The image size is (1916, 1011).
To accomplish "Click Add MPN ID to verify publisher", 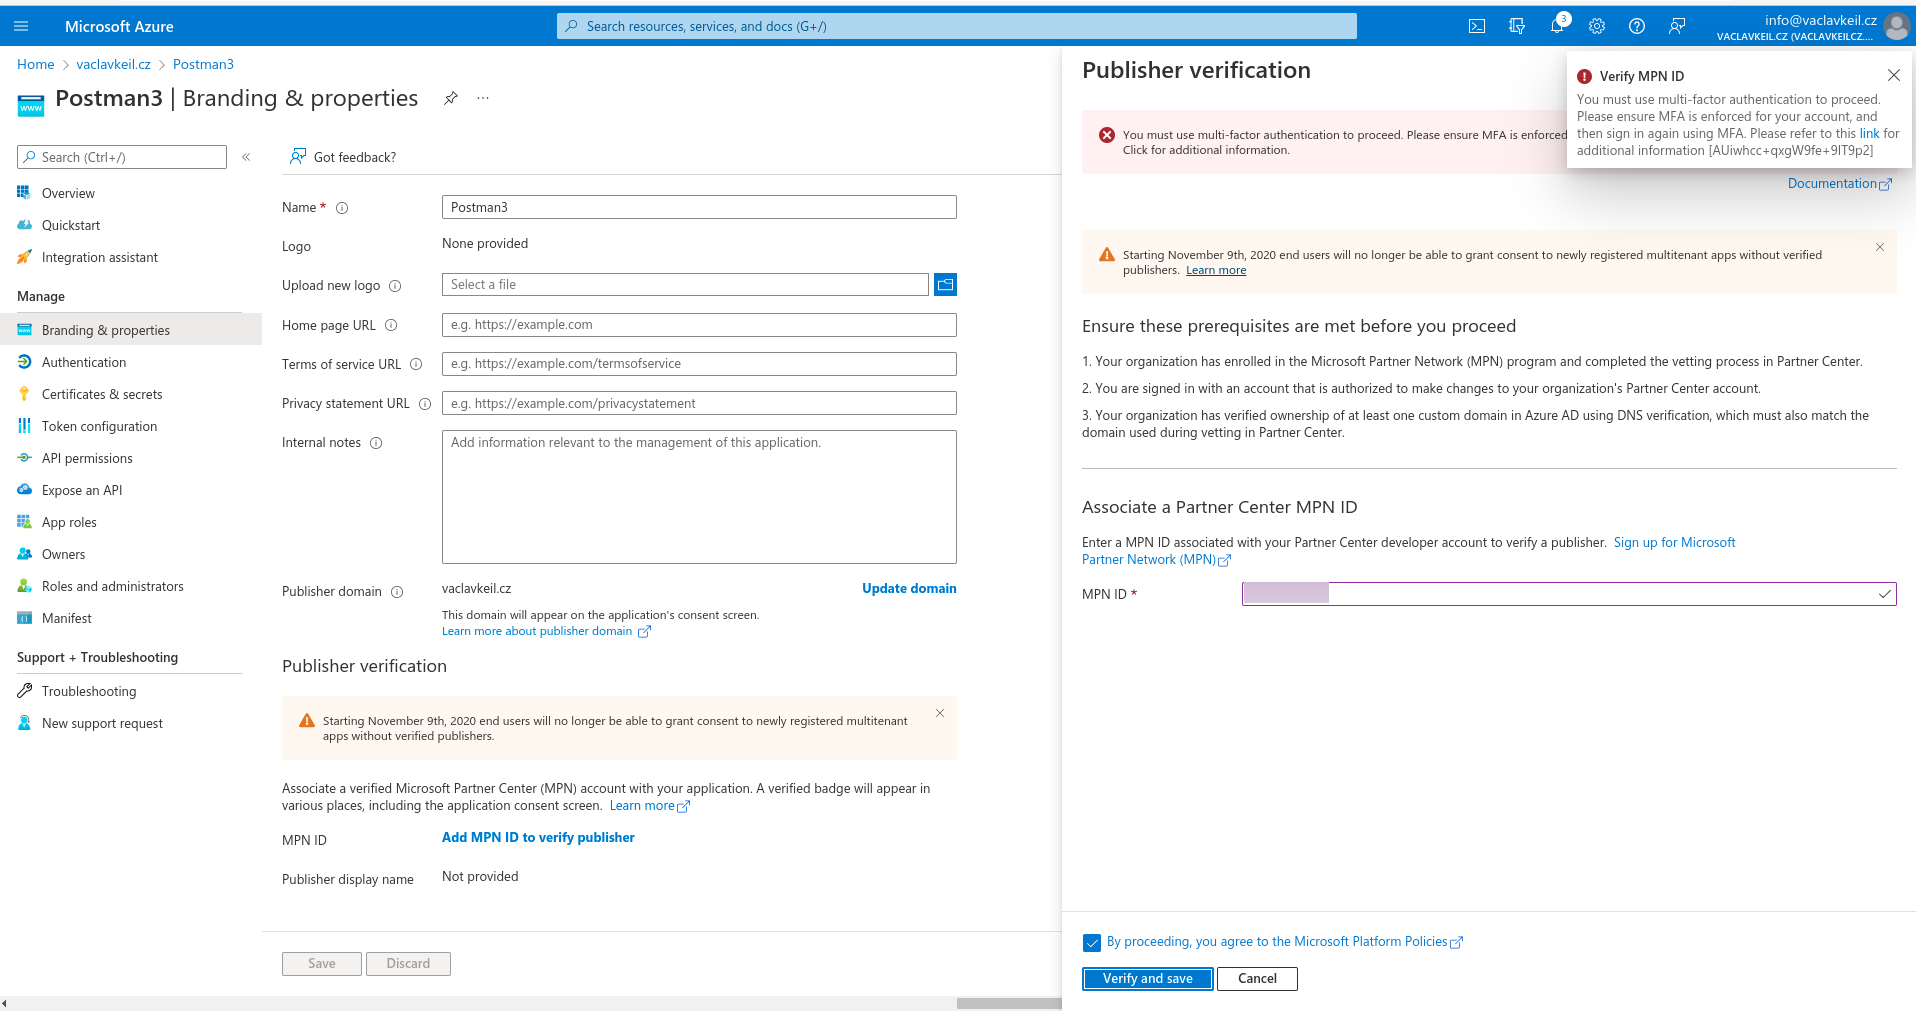I will point(538,838).
